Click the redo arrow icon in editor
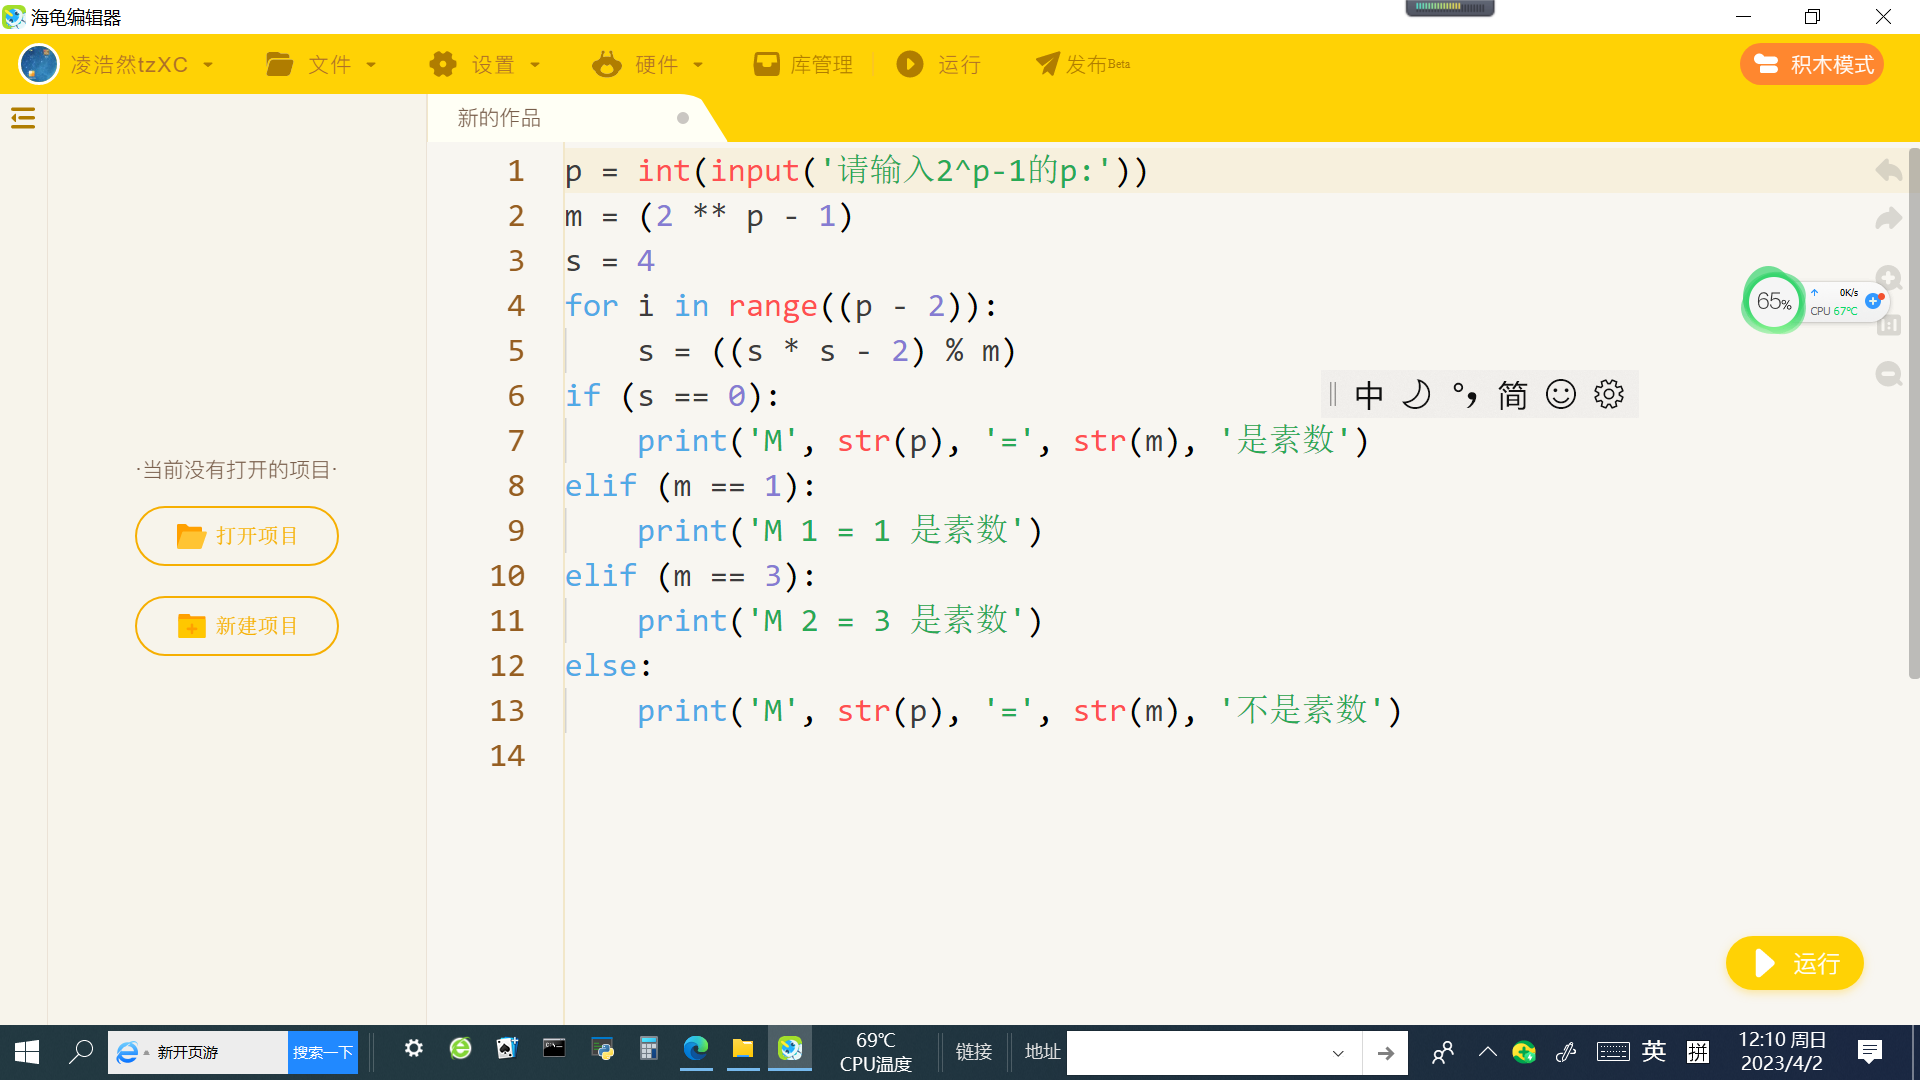Image resolution: width=1920 pixels, height=1080 pixels. click(1888, 218)
